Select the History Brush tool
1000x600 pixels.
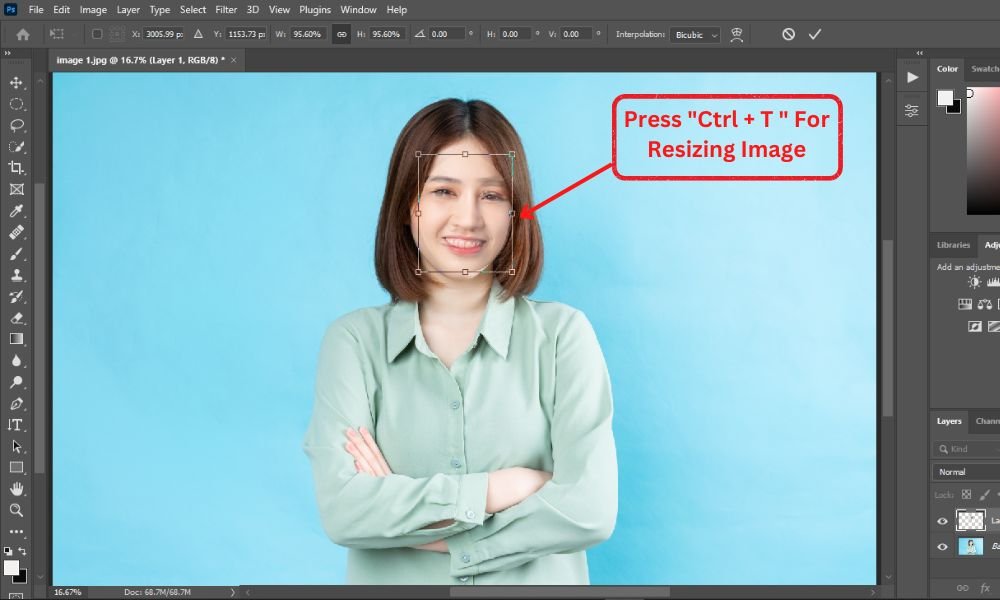pyautogui.click(x=17, y=296)
